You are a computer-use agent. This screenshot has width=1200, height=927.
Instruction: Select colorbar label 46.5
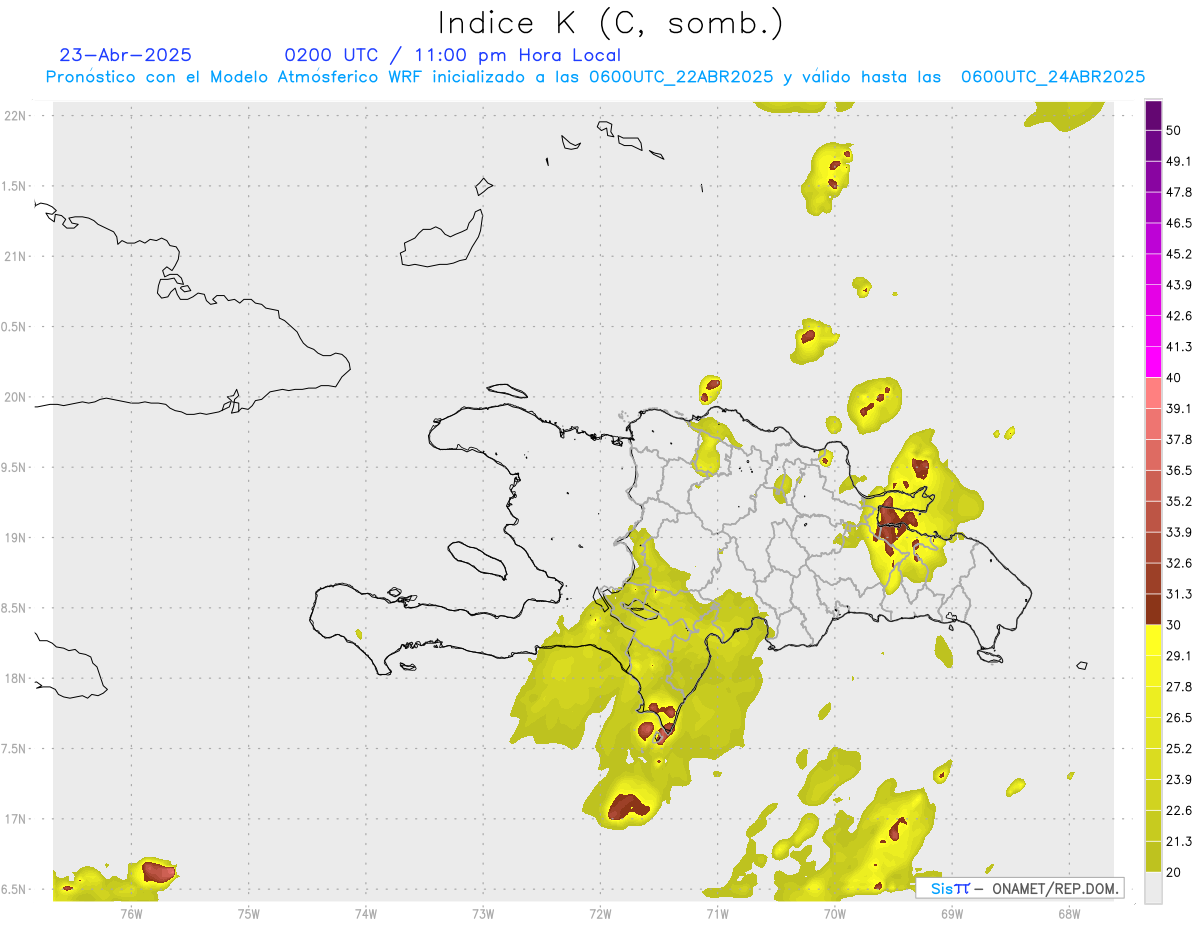[1179, 224]
